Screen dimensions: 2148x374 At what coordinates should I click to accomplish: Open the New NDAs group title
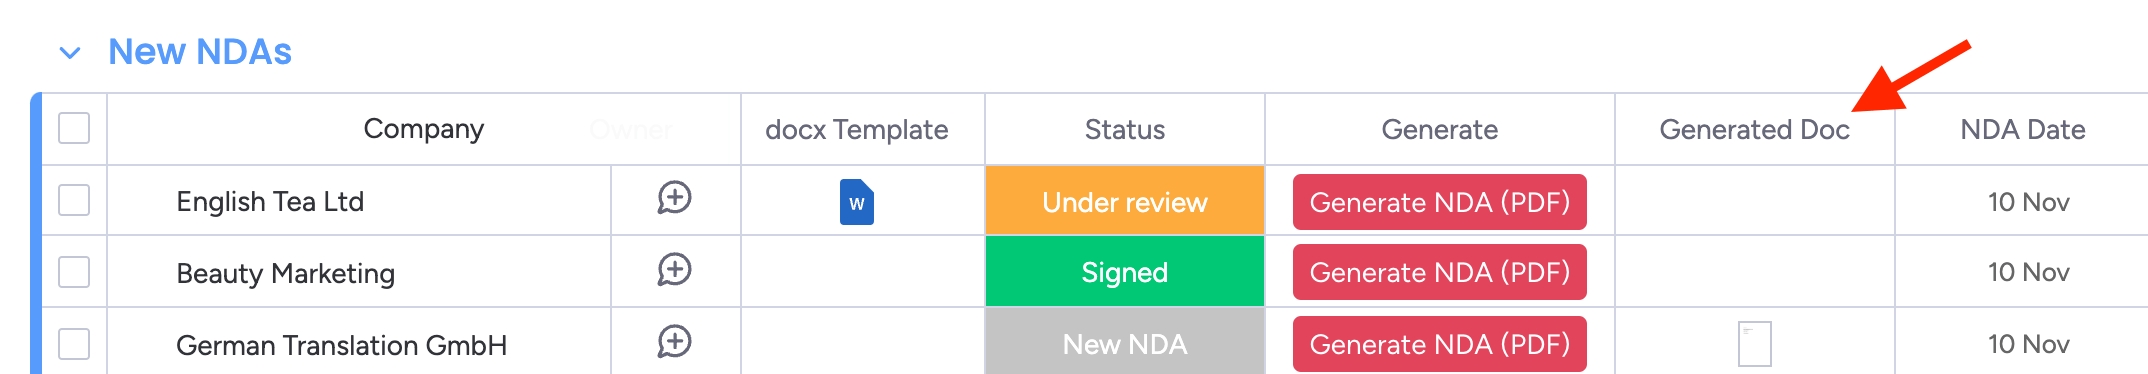click(200, 52)
